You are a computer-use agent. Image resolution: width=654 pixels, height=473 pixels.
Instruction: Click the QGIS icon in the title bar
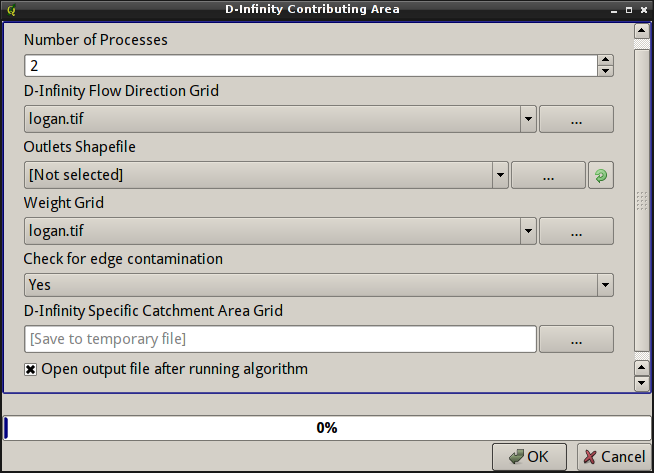pyautogui.click(x=12, y=9)
